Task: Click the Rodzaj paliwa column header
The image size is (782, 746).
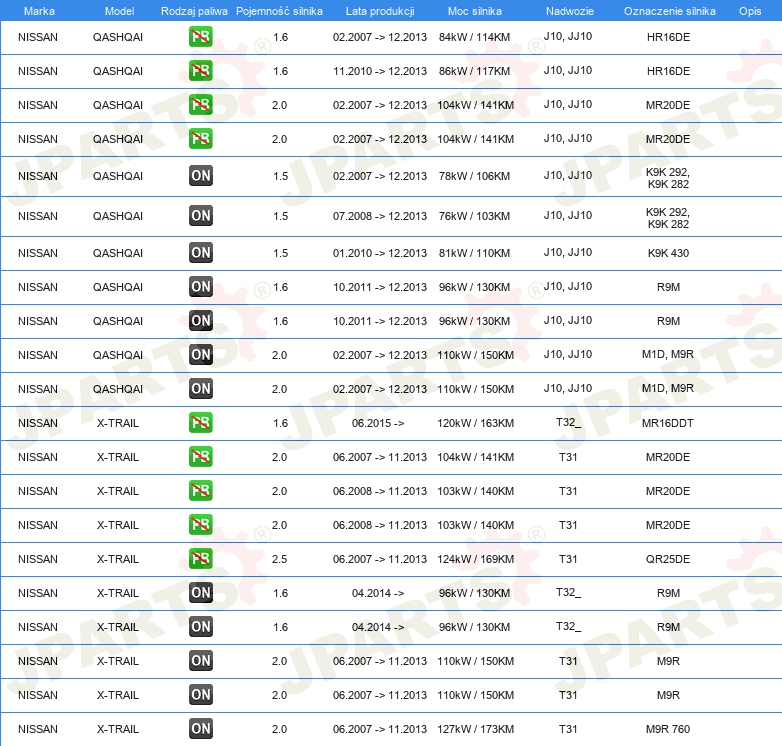Action: pos(194,11)
